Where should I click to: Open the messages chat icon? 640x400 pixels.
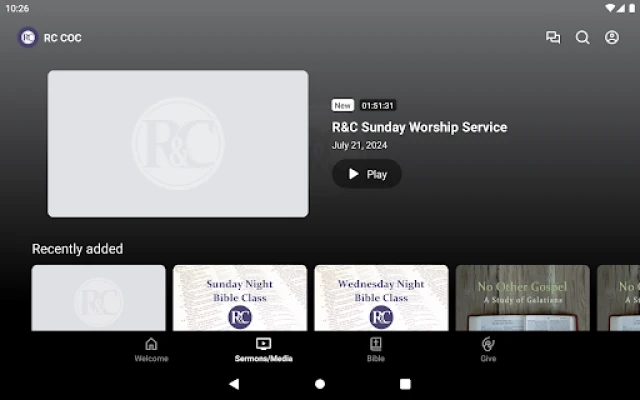tap(553, 38)
